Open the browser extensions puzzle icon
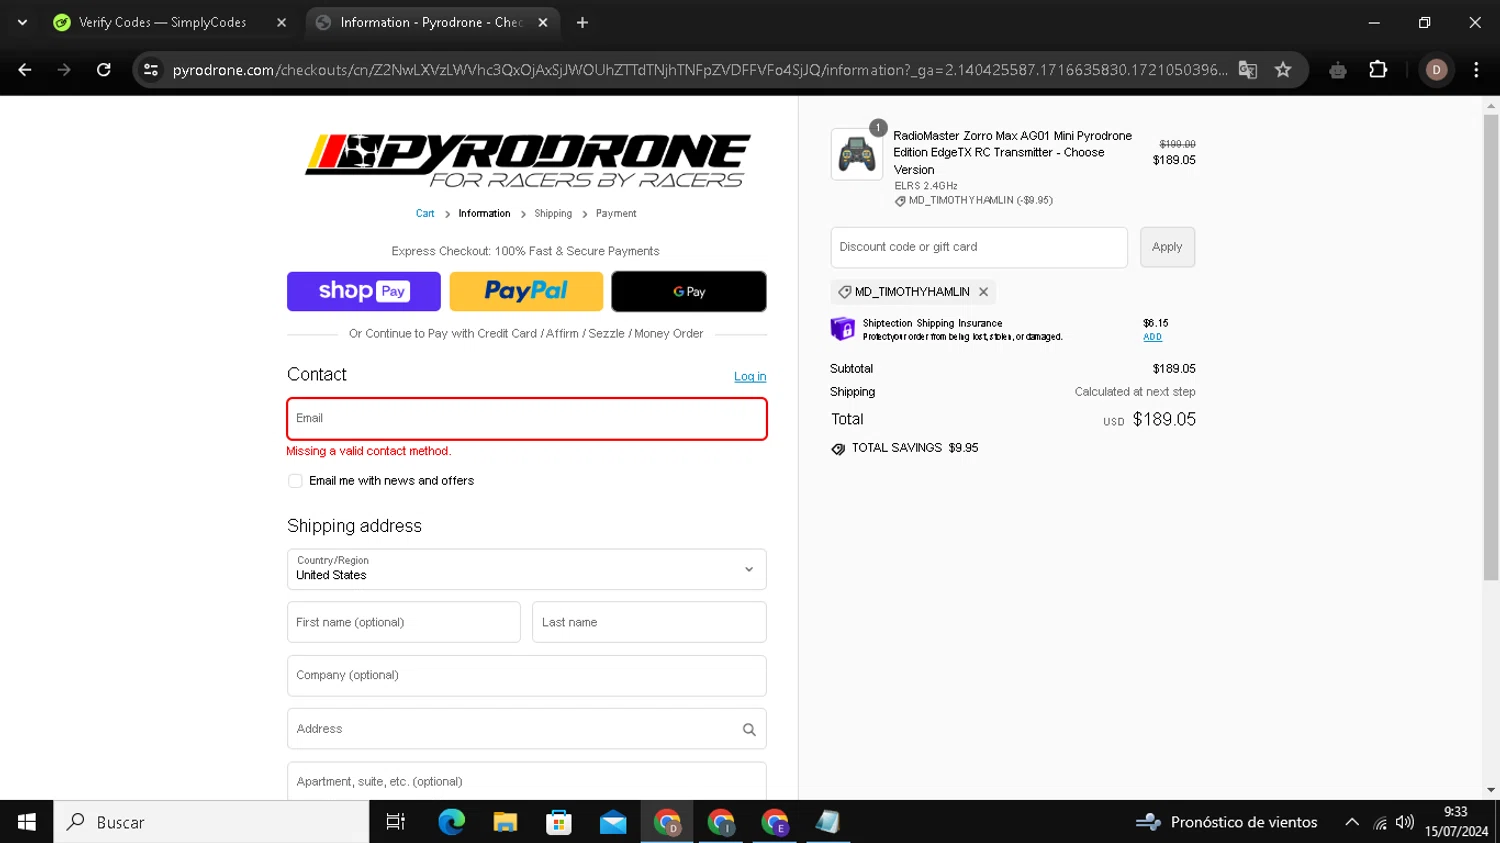 pyautogui.click(x=1378, y=70)
